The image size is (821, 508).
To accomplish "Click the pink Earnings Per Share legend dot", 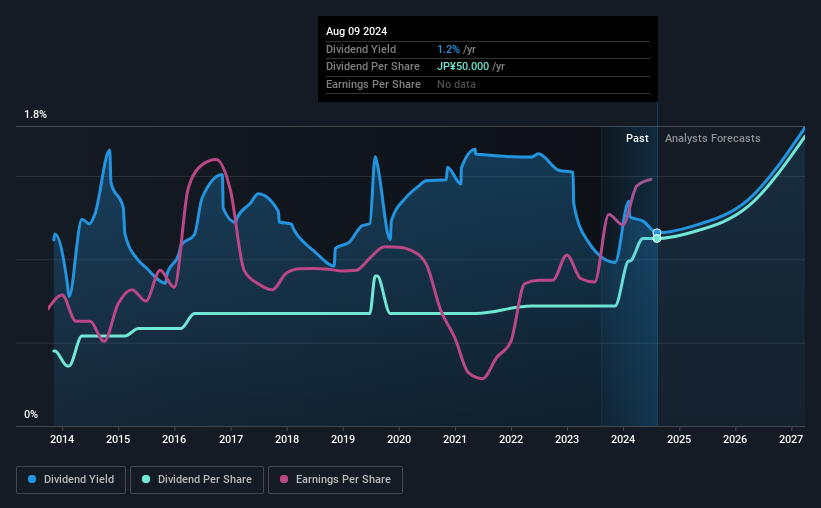I will (x=284, y=479).
